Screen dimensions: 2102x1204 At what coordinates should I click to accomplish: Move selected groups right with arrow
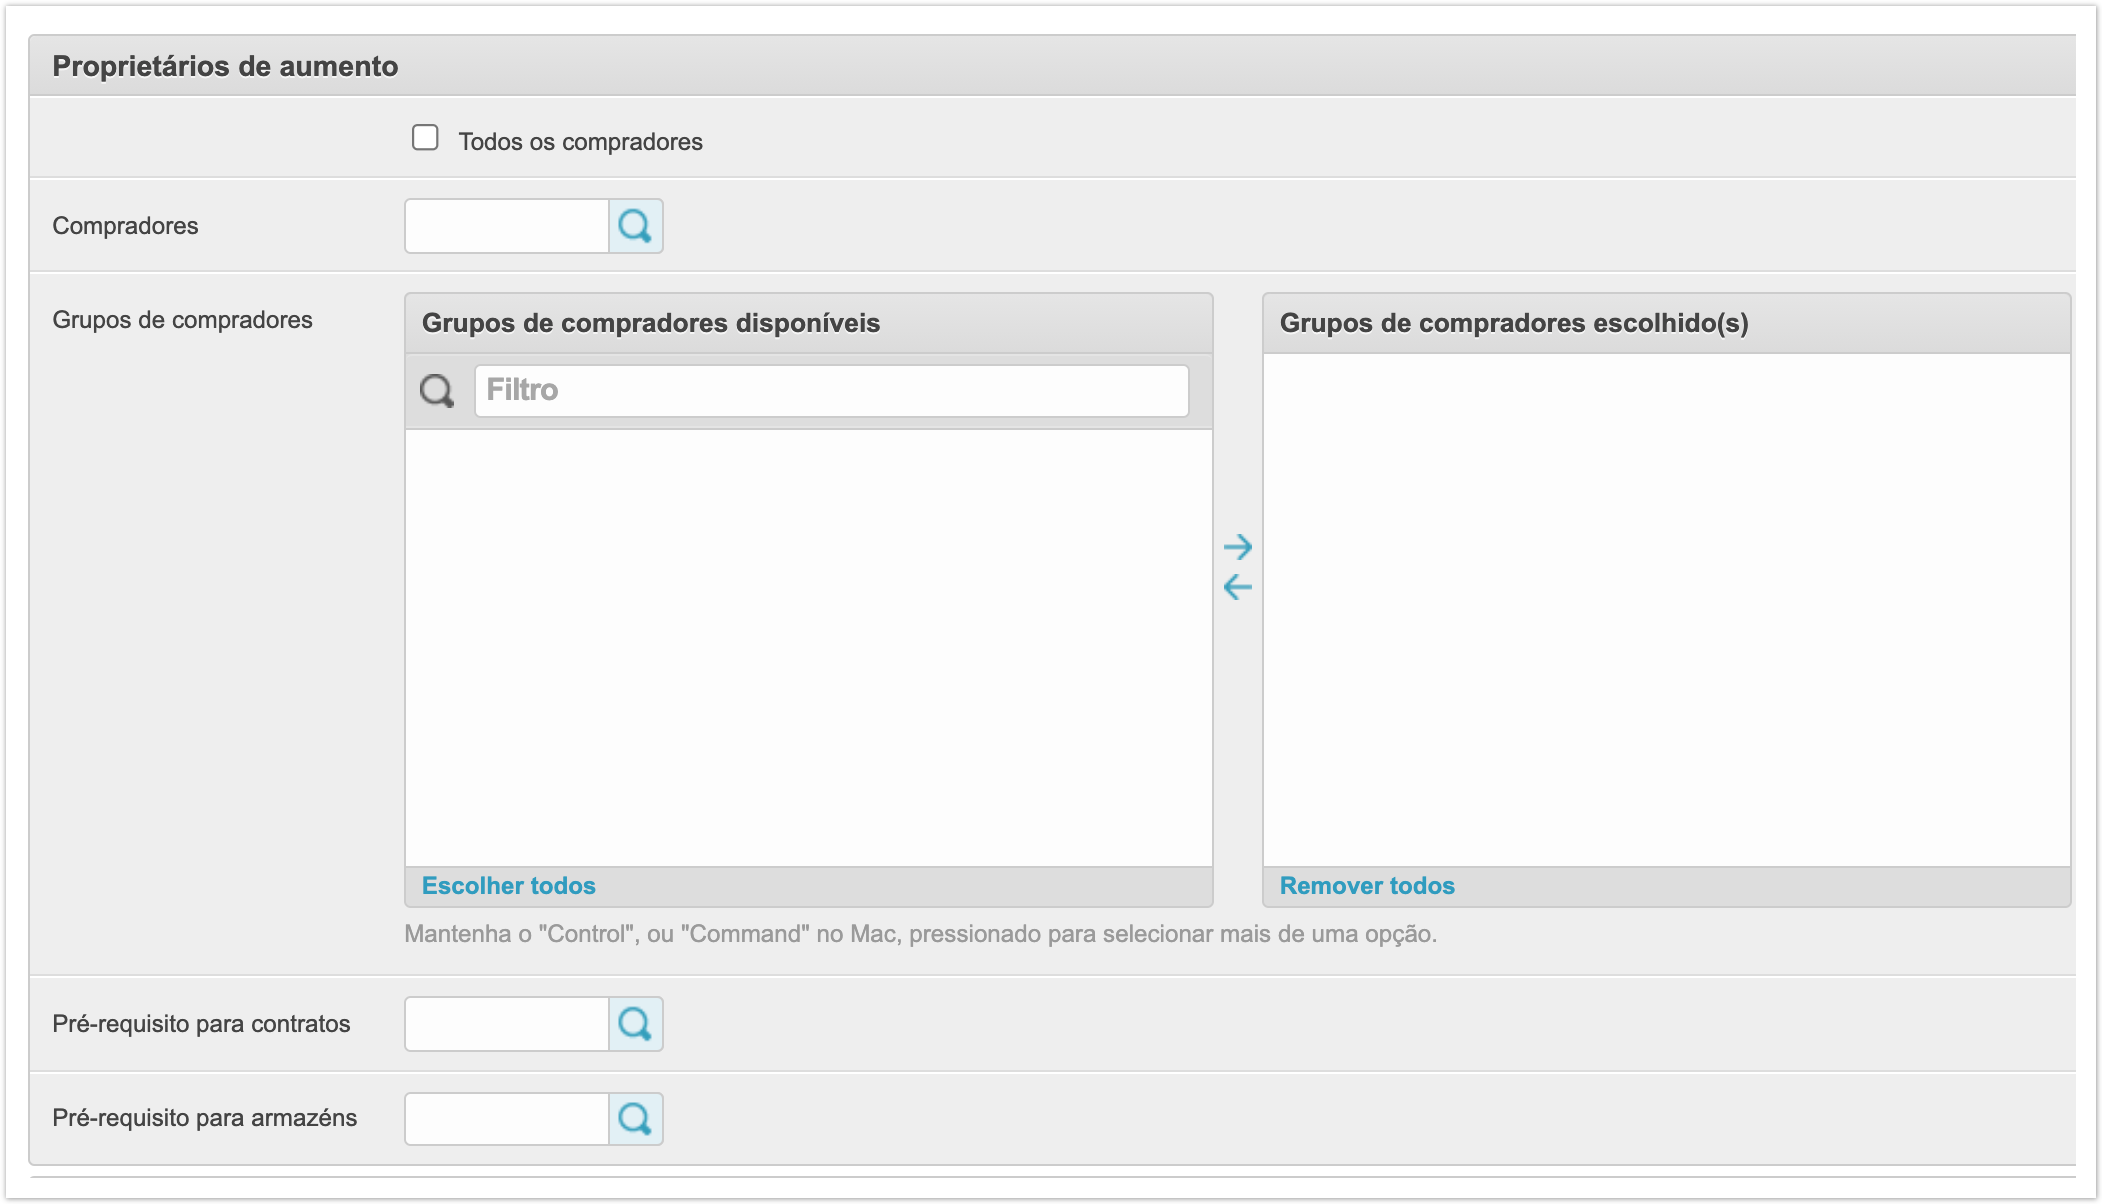[1238, 547]
